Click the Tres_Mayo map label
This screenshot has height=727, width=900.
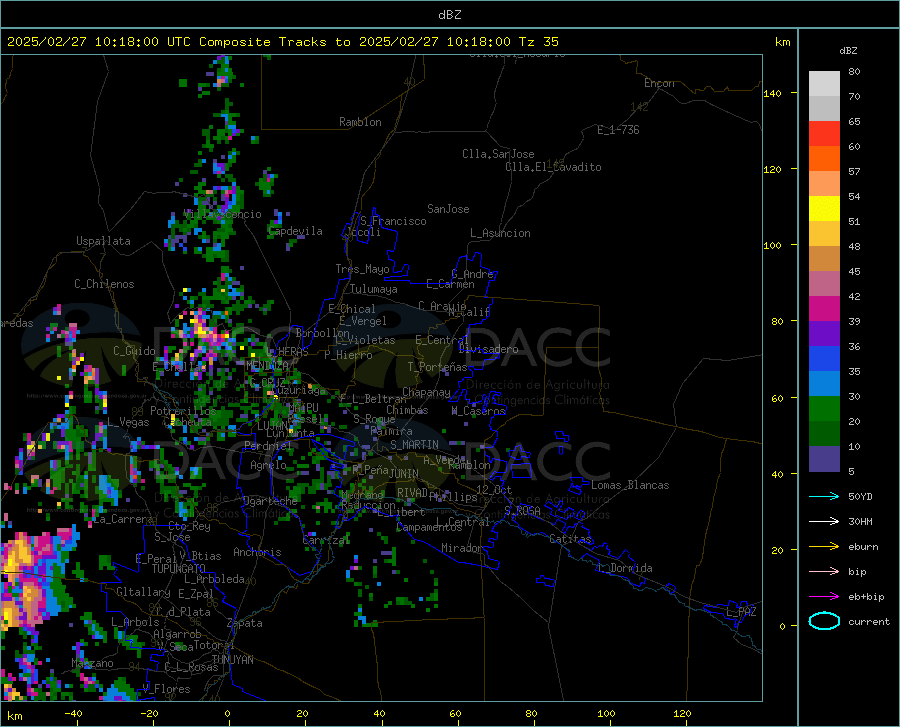(362, 269)
